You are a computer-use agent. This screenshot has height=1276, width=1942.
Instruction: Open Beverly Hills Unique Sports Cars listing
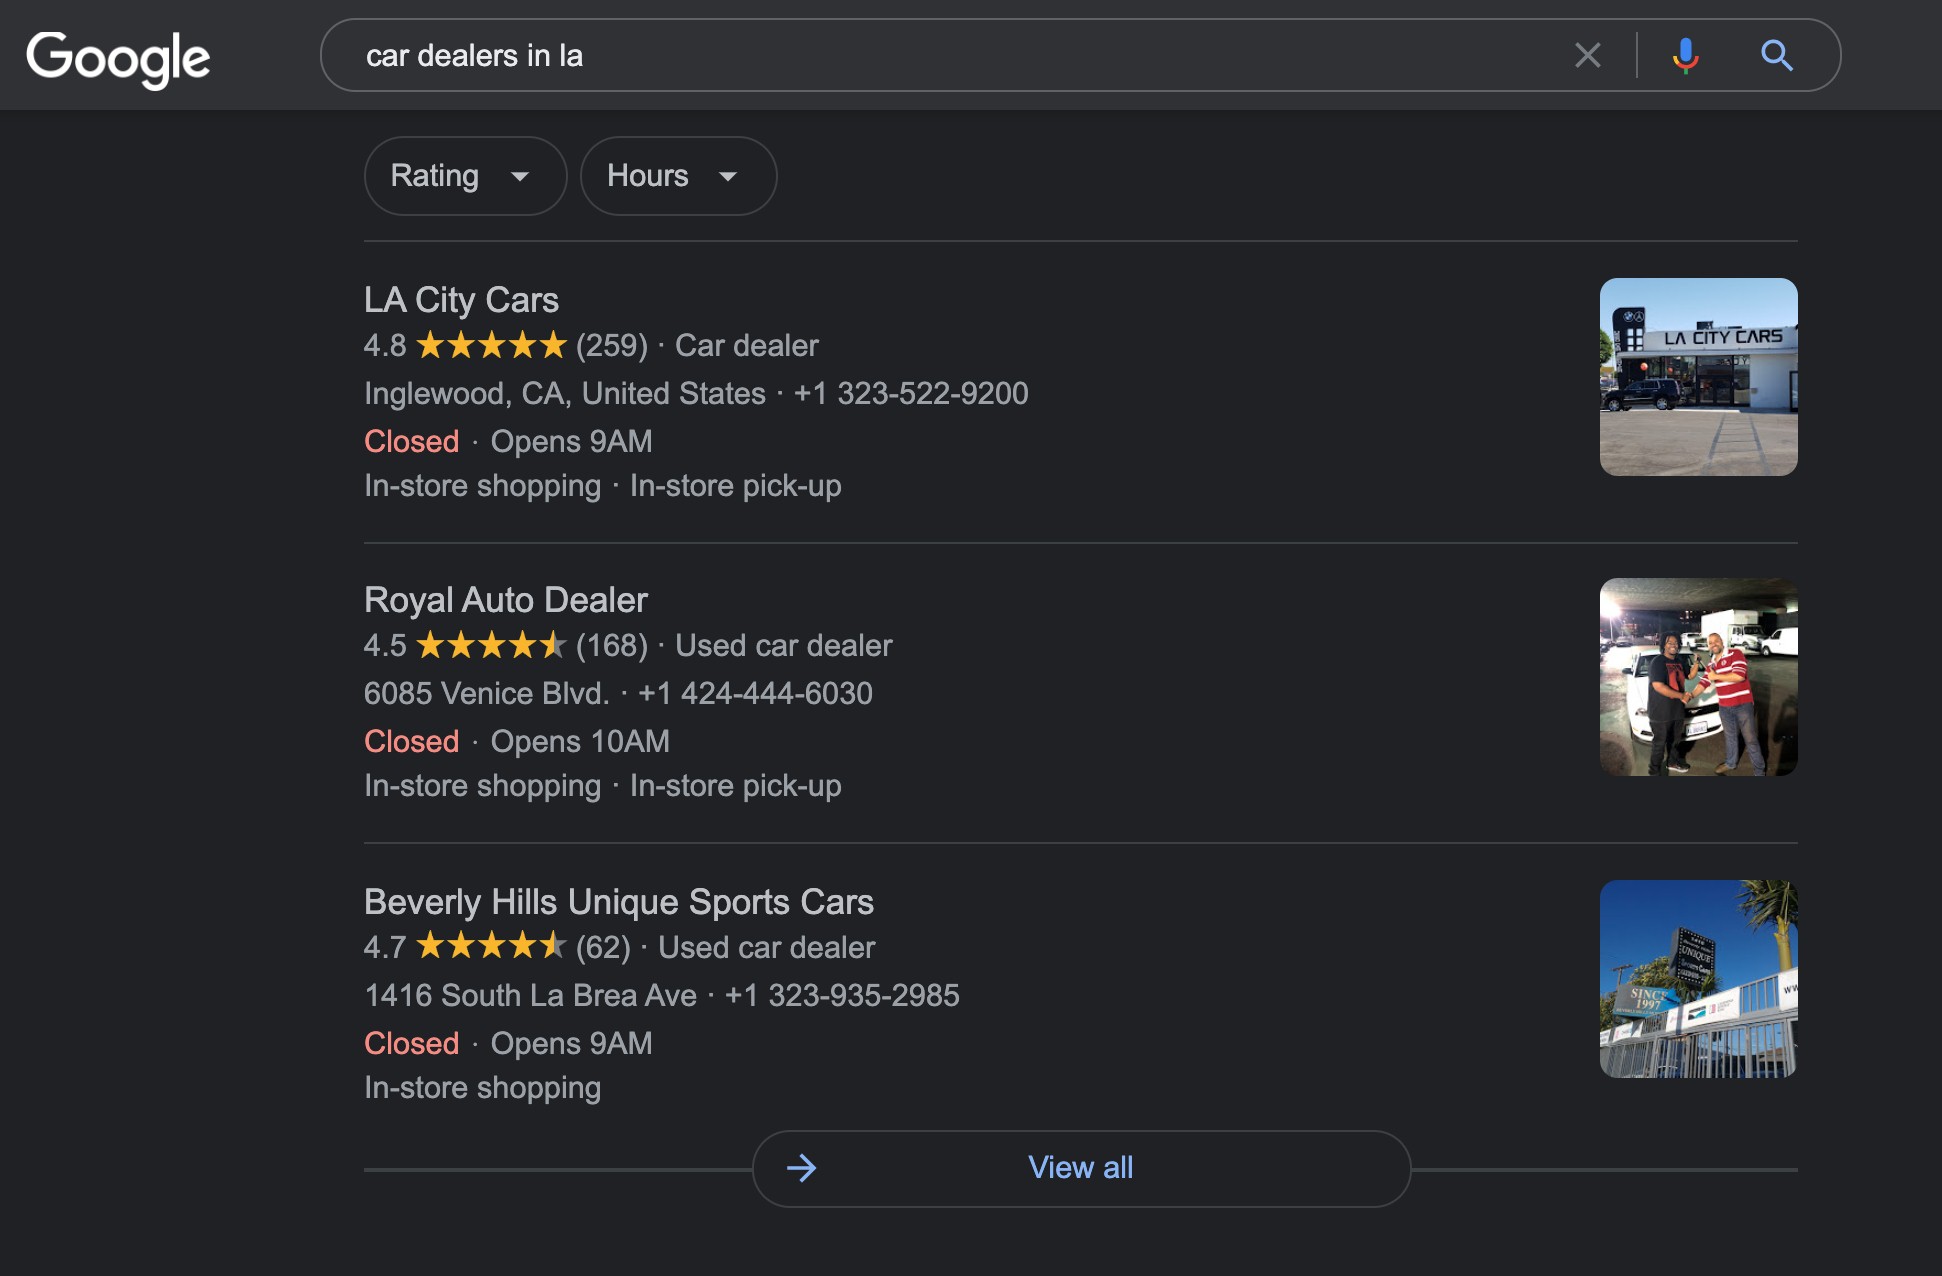619,902
